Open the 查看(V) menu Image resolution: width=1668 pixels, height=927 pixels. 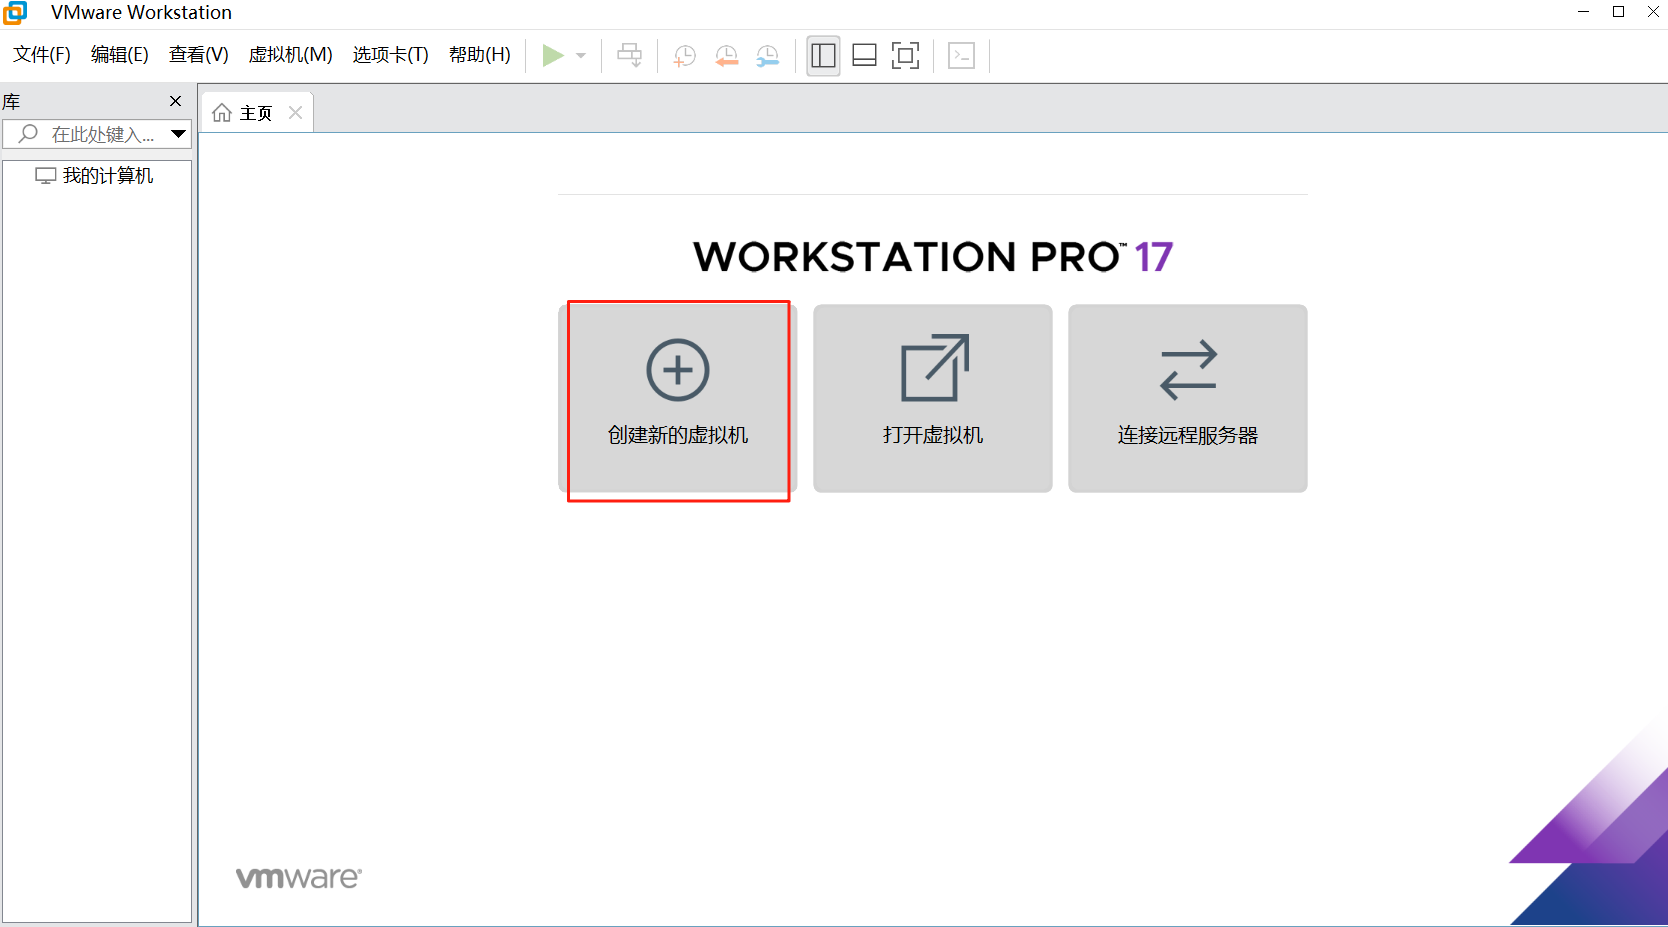[199, 55]
